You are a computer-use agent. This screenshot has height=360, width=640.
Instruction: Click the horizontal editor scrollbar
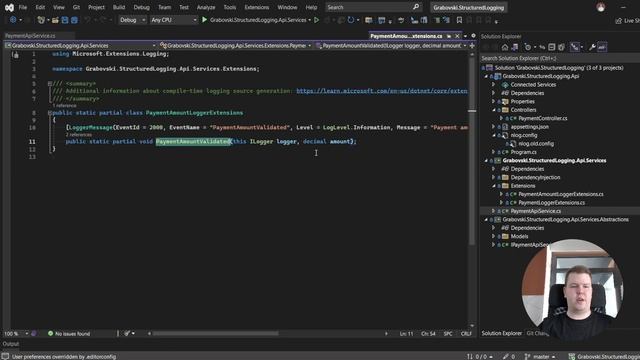[x=216, y=333]
